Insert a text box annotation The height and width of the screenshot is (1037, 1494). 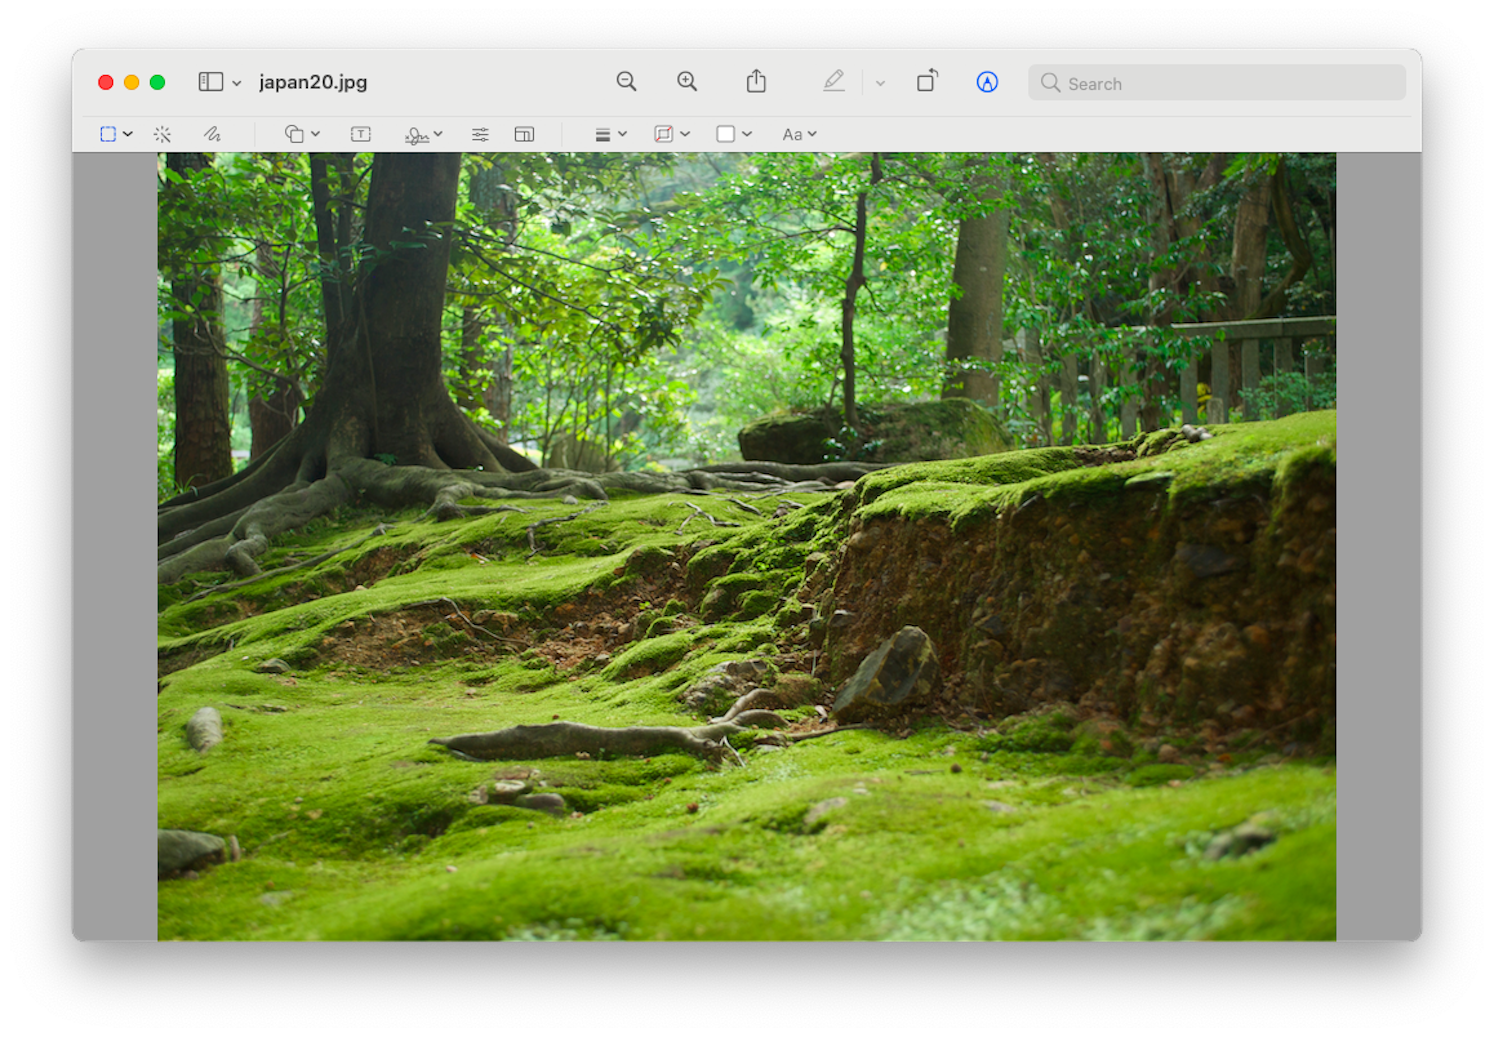(360, 133)
